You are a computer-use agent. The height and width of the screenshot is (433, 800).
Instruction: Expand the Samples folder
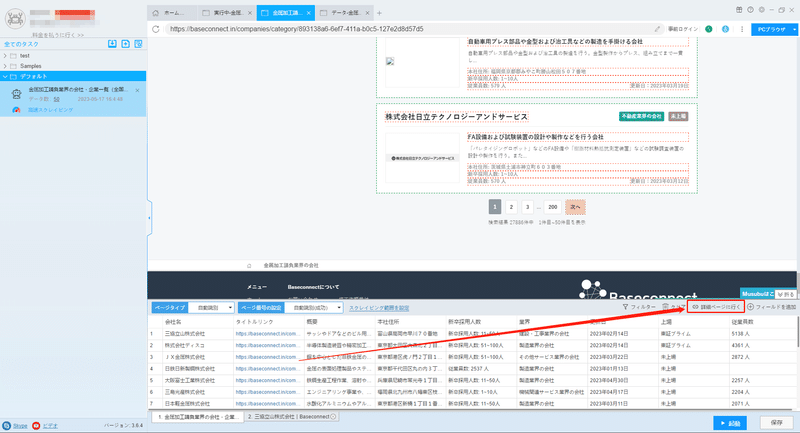point(5,66)
